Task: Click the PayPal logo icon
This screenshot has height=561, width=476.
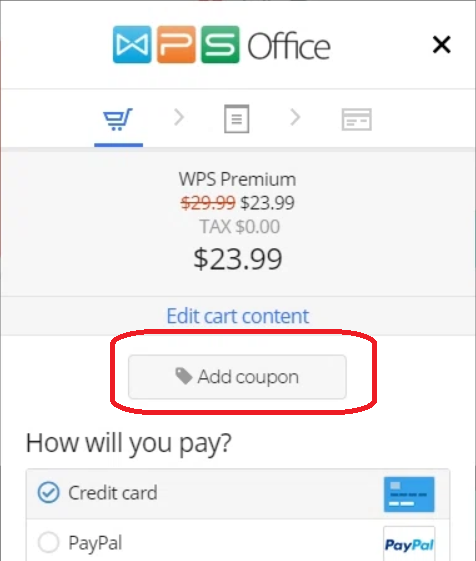Action: pyautogui.click(x=409, y=544)
